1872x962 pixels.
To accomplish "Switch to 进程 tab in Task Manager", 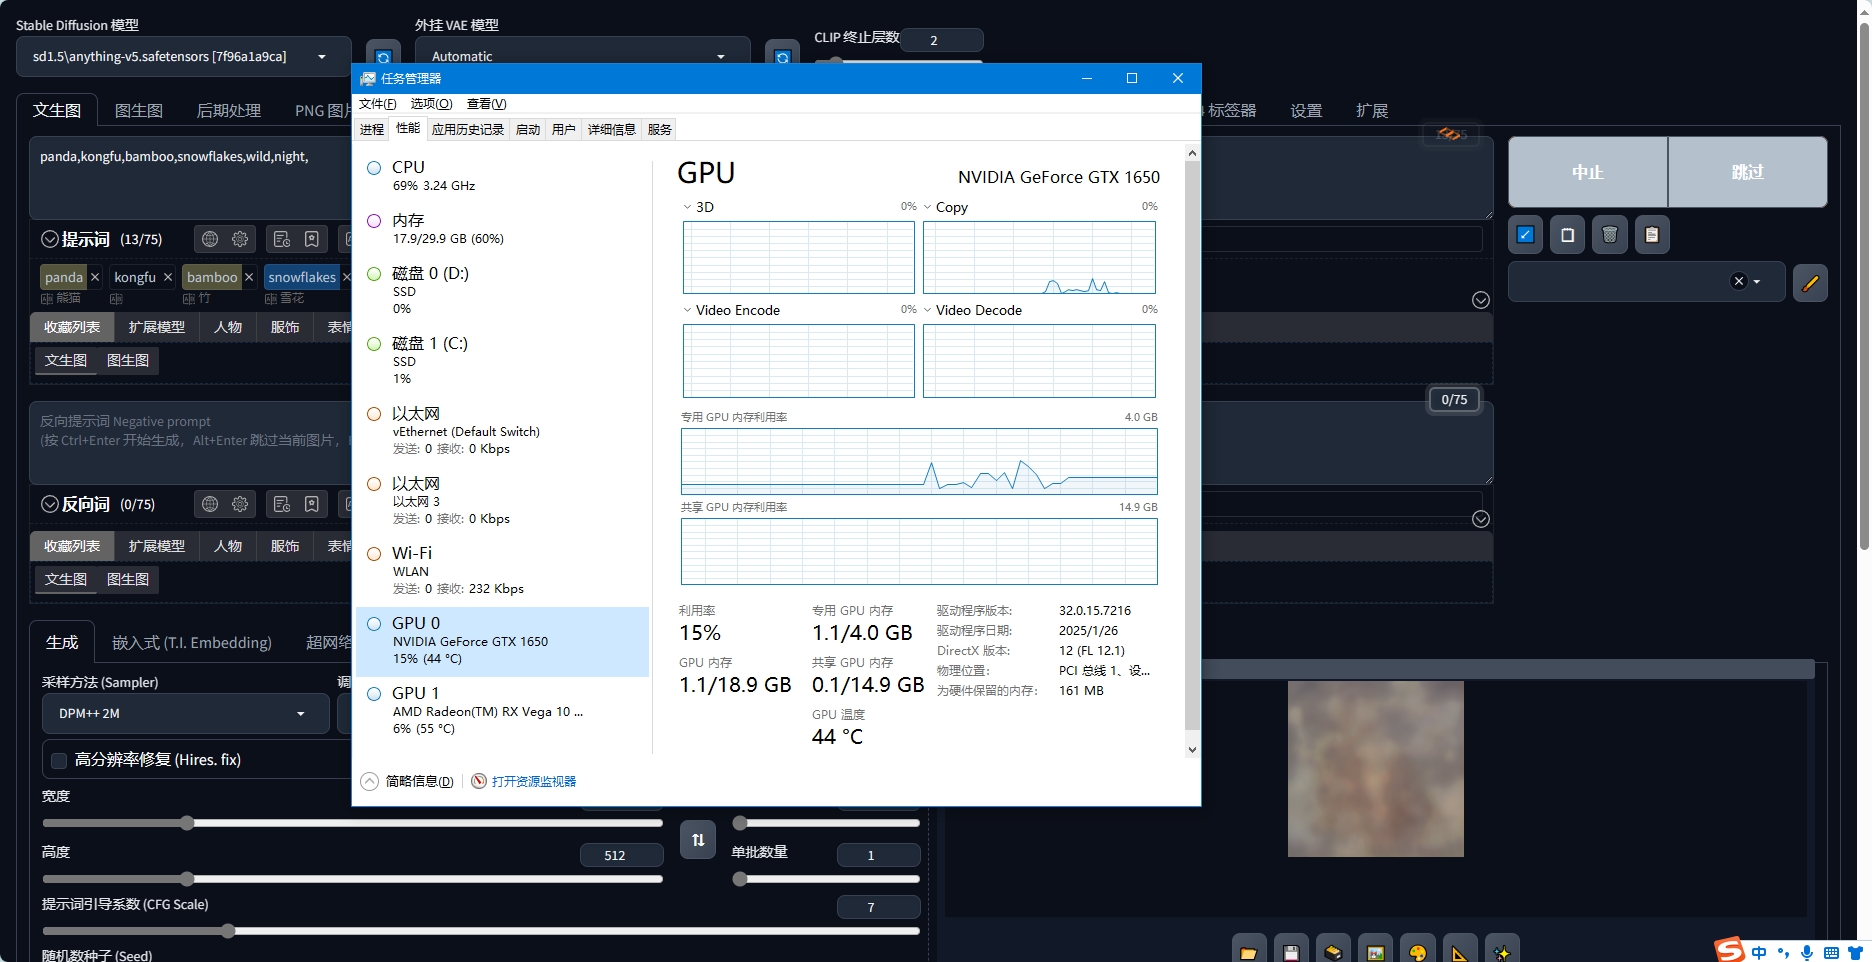I will click(372, 130).
